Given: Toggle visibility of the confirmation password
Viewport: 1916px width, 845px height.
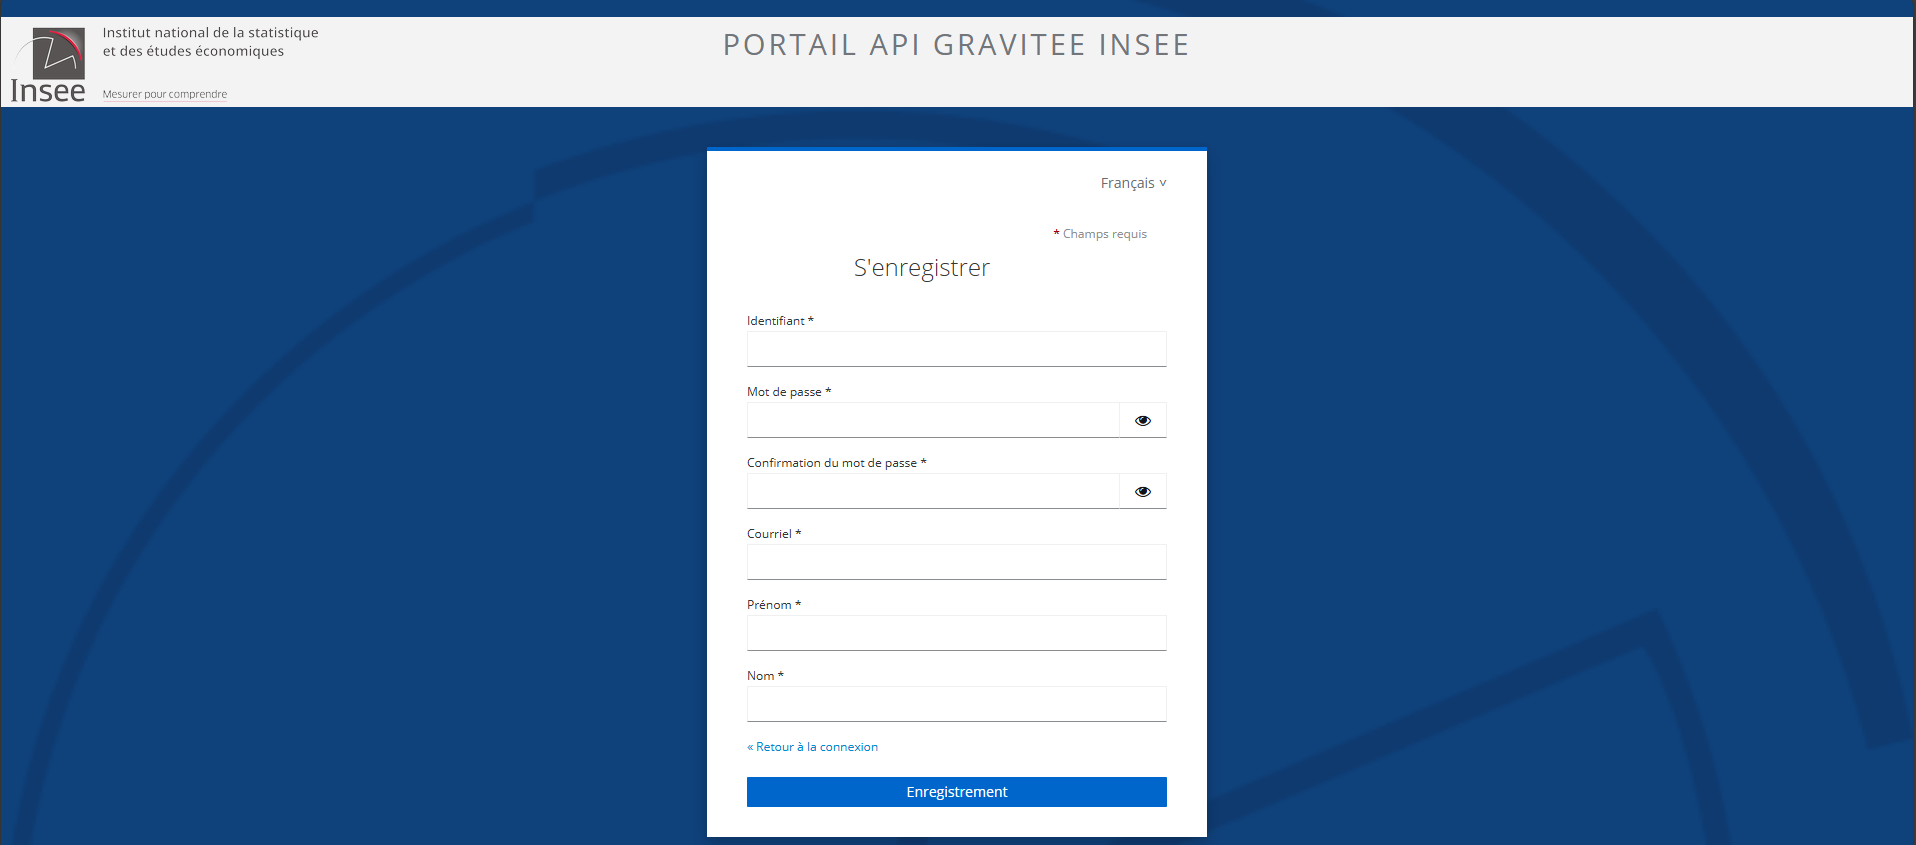Looking at the screenshot, I should pos(1142,492).
